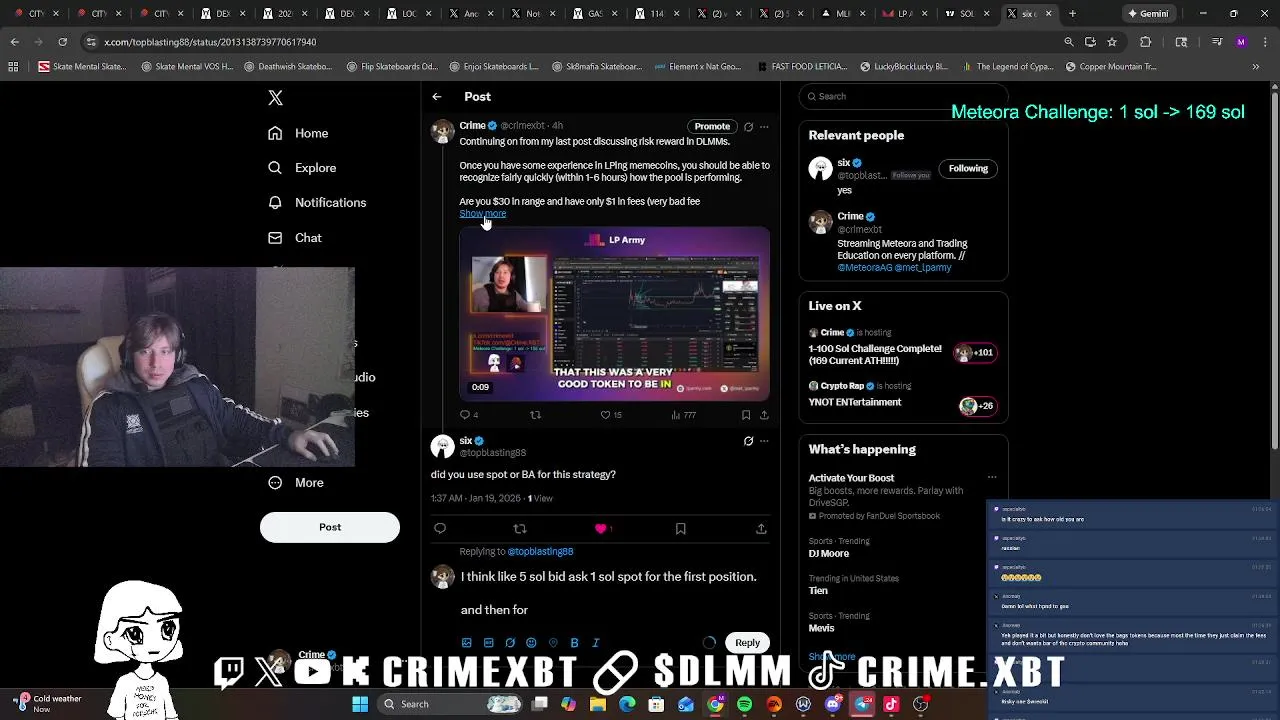Image resolution: width=1280 pixels, height=720 pixels.
Task: Open Chat in X sidebar
Action: tap(295, 238)
